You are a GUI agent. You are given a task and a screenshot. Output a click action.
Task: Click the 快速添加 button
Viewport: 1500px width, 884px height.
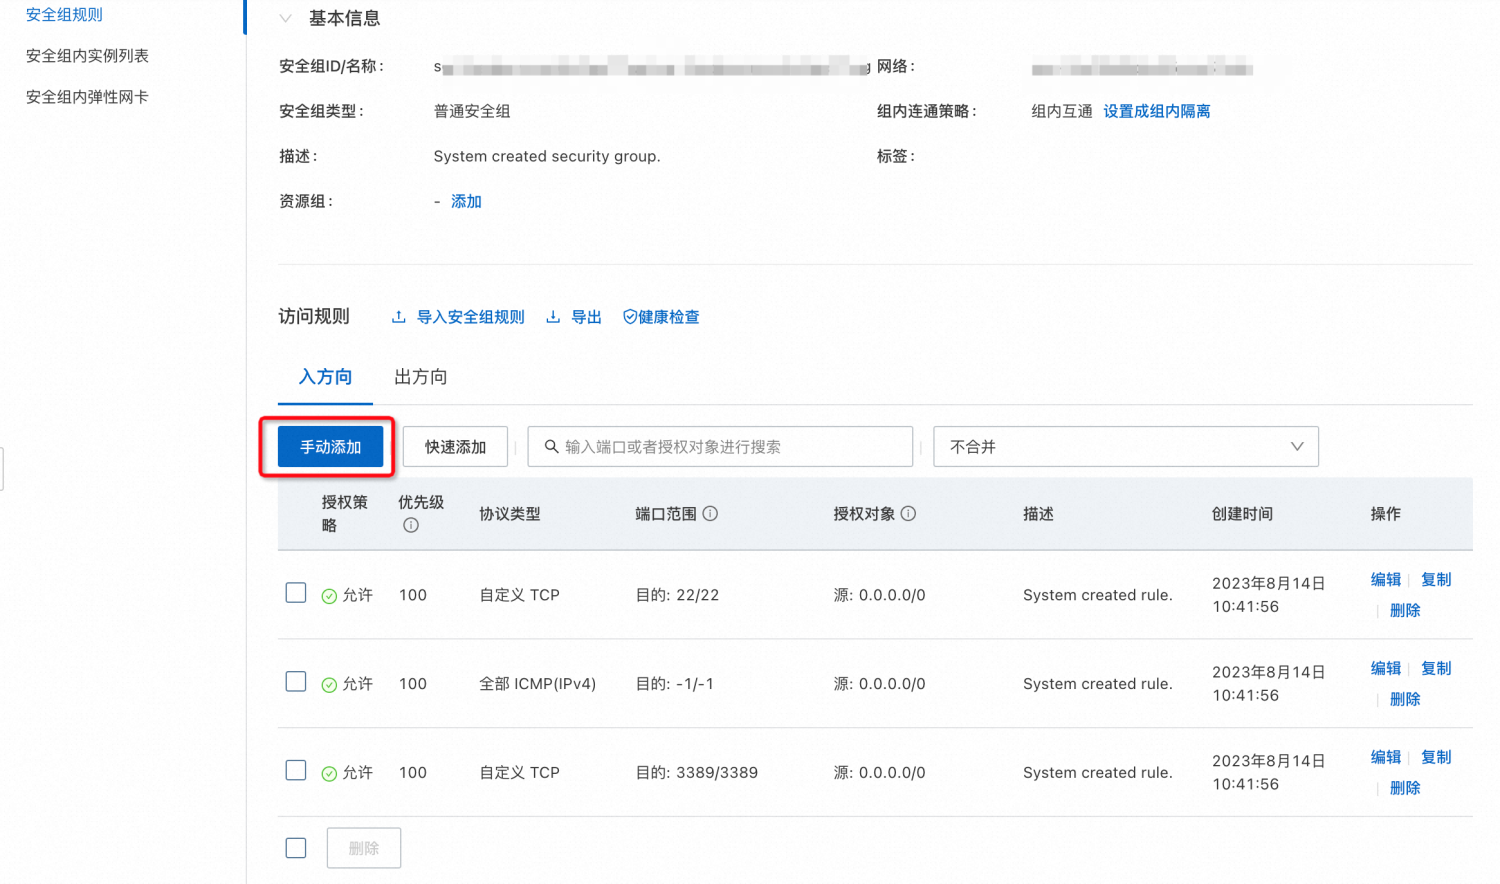[x=455, y=447]
